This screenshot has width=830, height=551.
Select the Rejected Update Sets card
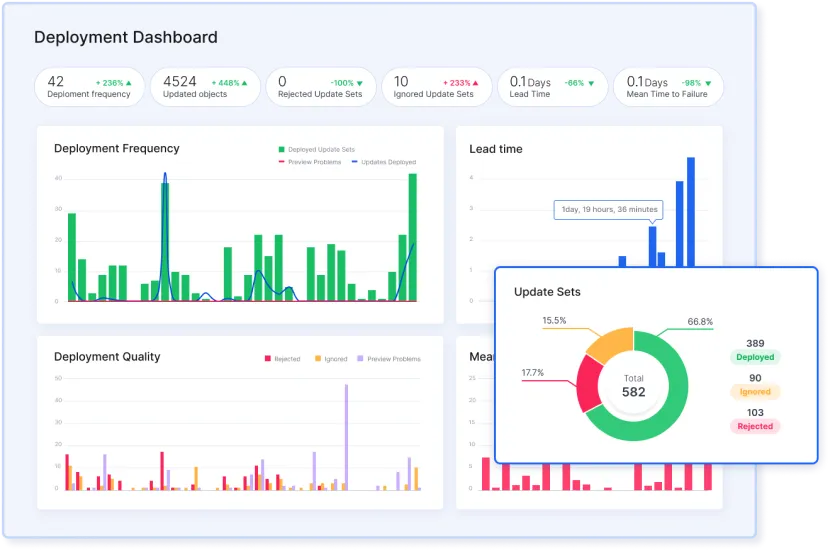320,87
